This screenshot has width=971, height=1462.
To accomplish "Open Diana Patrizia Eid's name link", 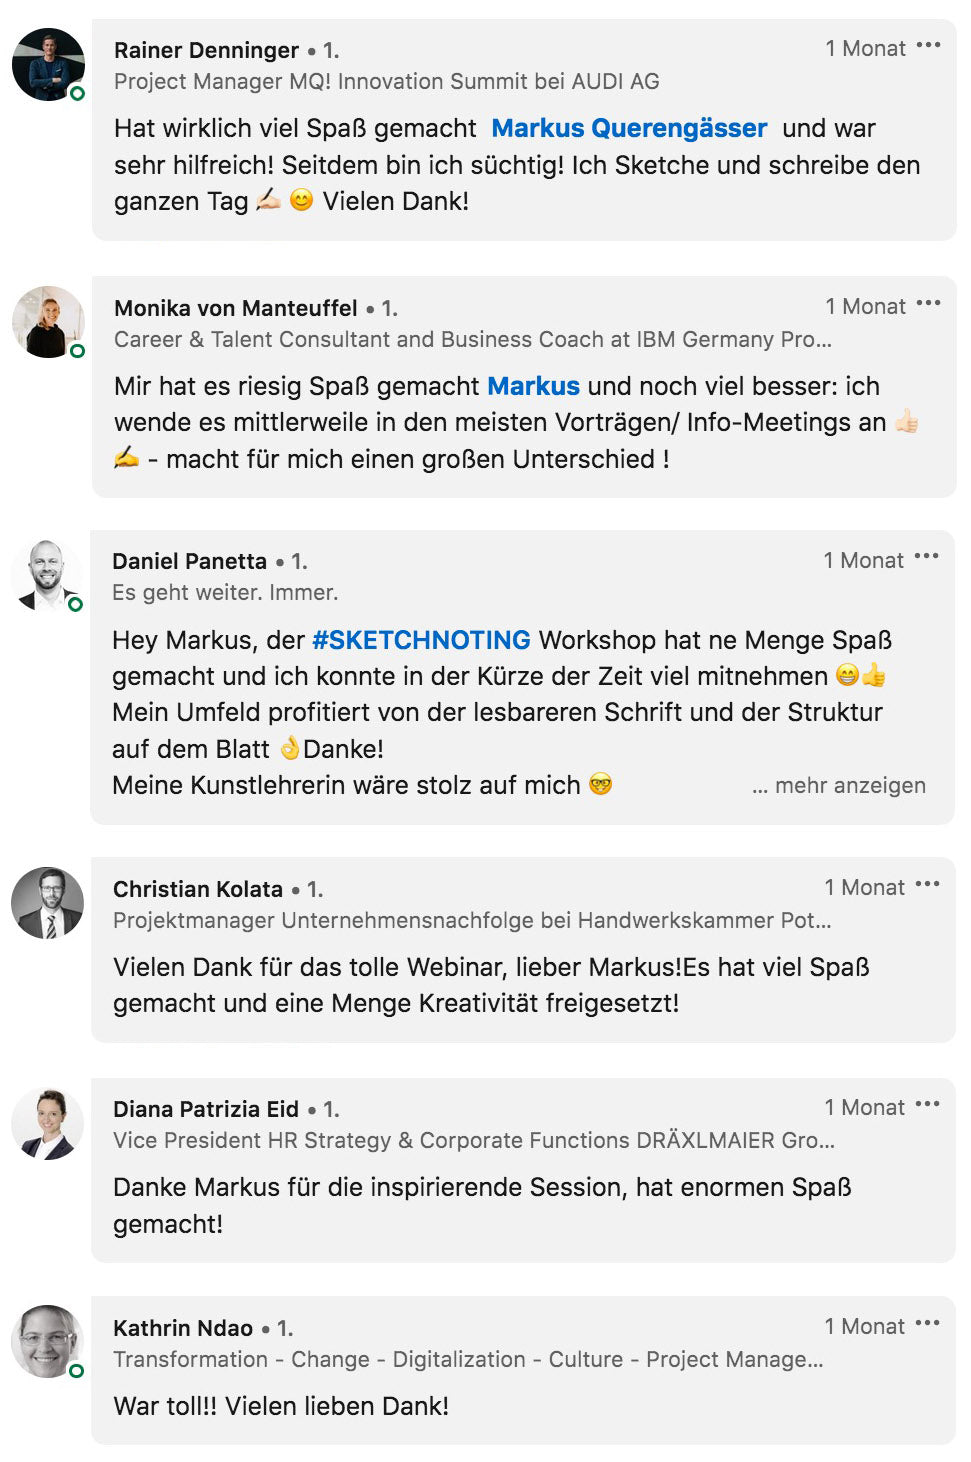I will click(206, 1109).
